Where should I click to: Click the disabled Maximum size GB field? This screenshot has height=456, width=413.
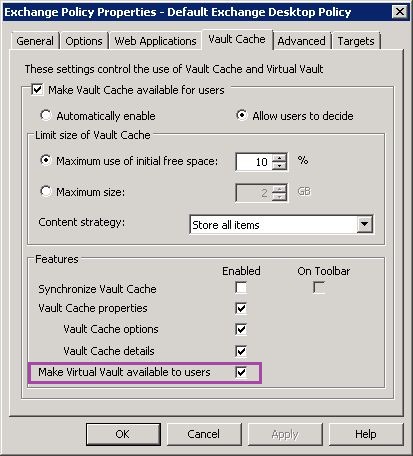pyautogui.click(x=254, y=193)
